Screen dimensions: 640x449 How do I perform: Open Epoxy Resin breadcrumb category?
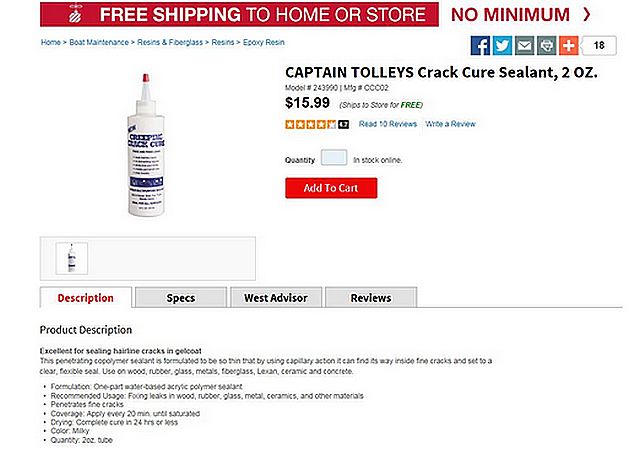(264, 43)
